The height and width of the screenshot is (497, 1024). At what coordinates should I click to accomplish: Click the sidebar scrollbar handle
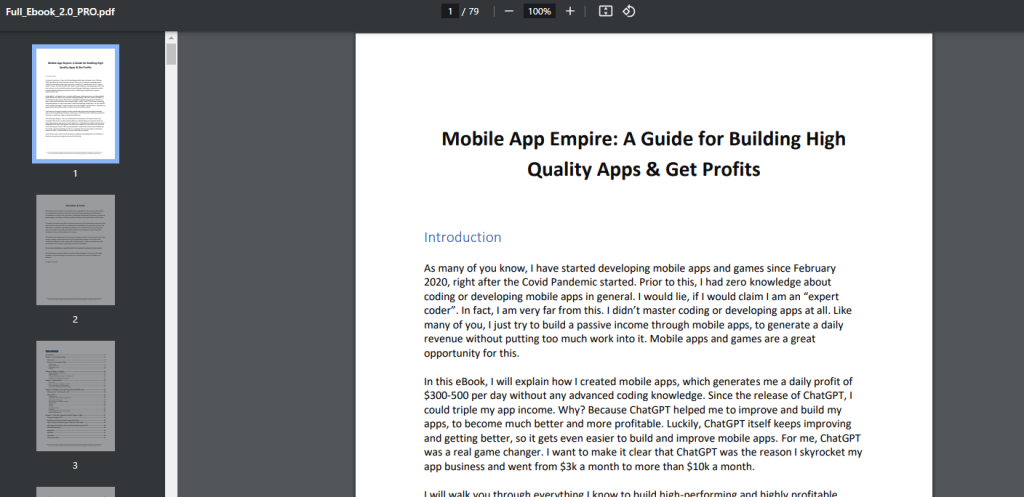[x=171, y=54]
